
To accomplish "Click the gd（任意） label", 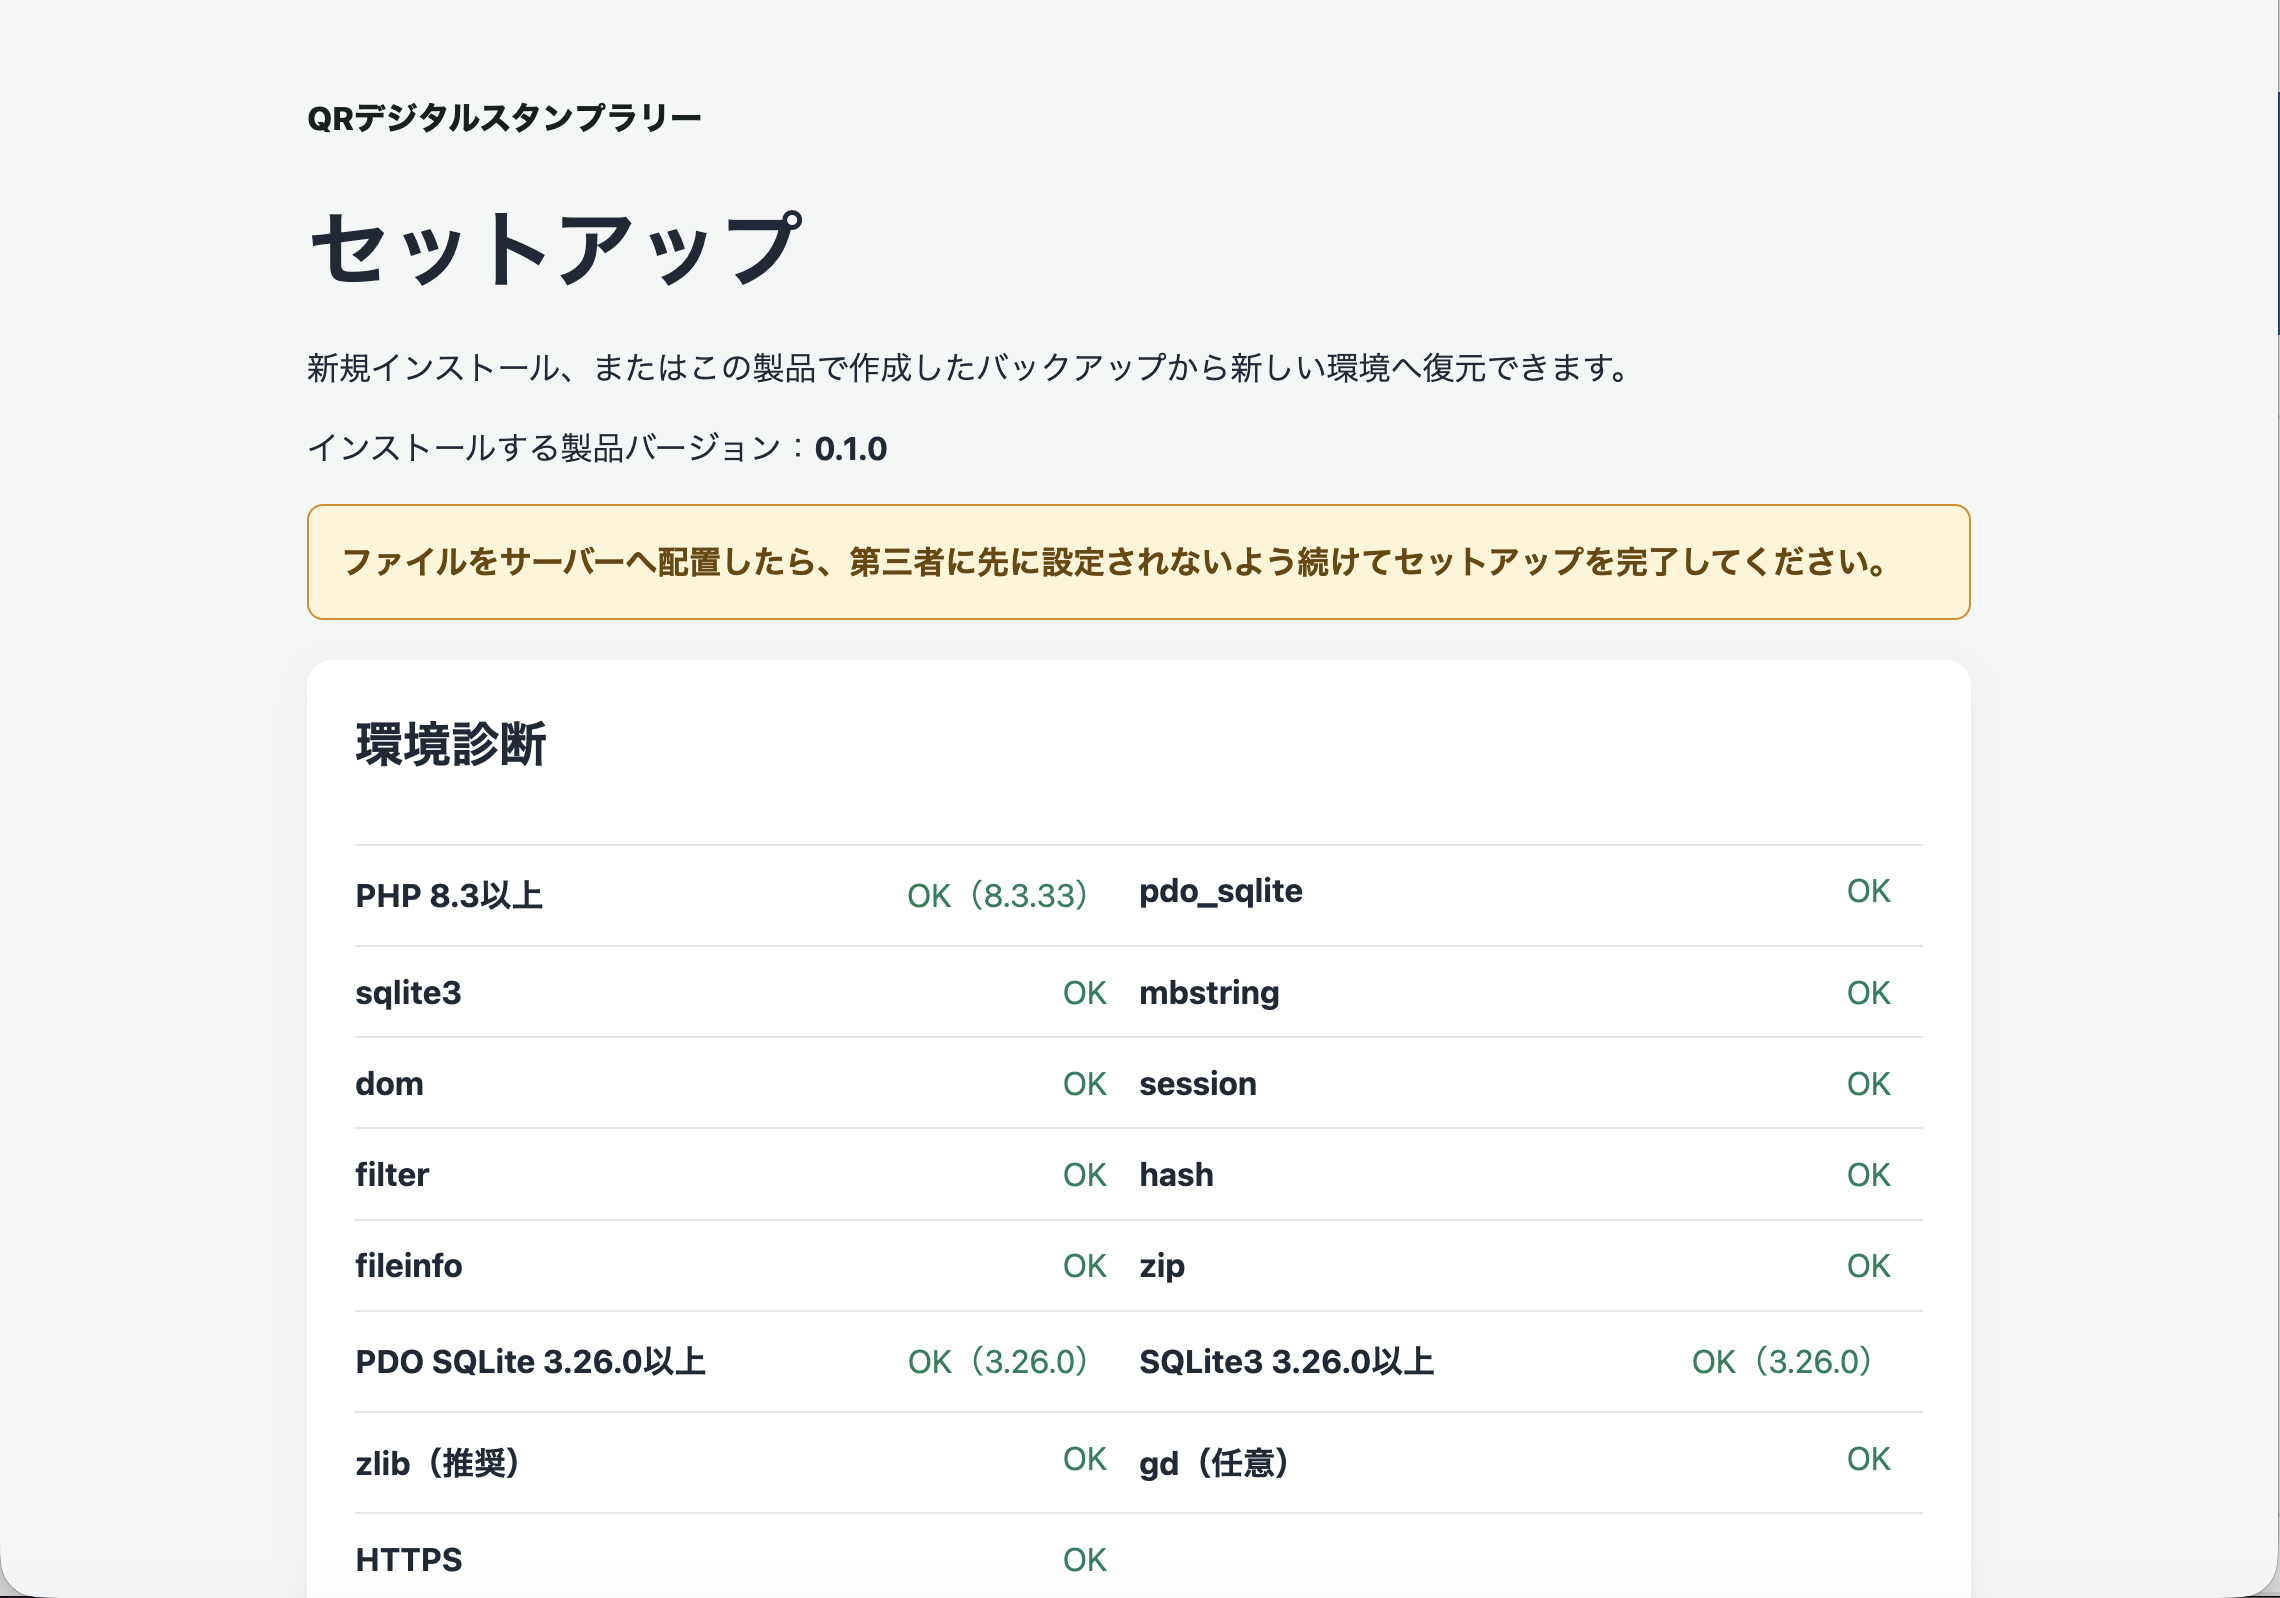I will tap(1214, 1464).
